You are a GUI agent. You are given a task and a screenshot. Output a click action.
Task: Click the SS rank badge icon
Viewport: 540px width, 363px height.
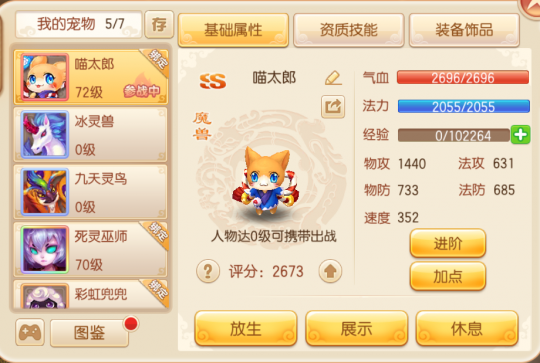[213, 81]
